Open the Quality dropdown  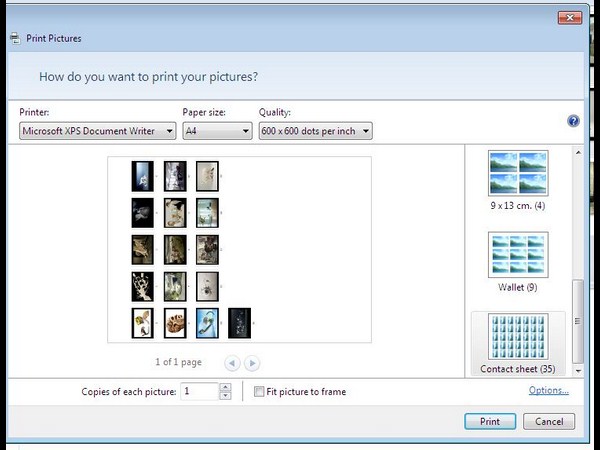[x=315, y=131]
